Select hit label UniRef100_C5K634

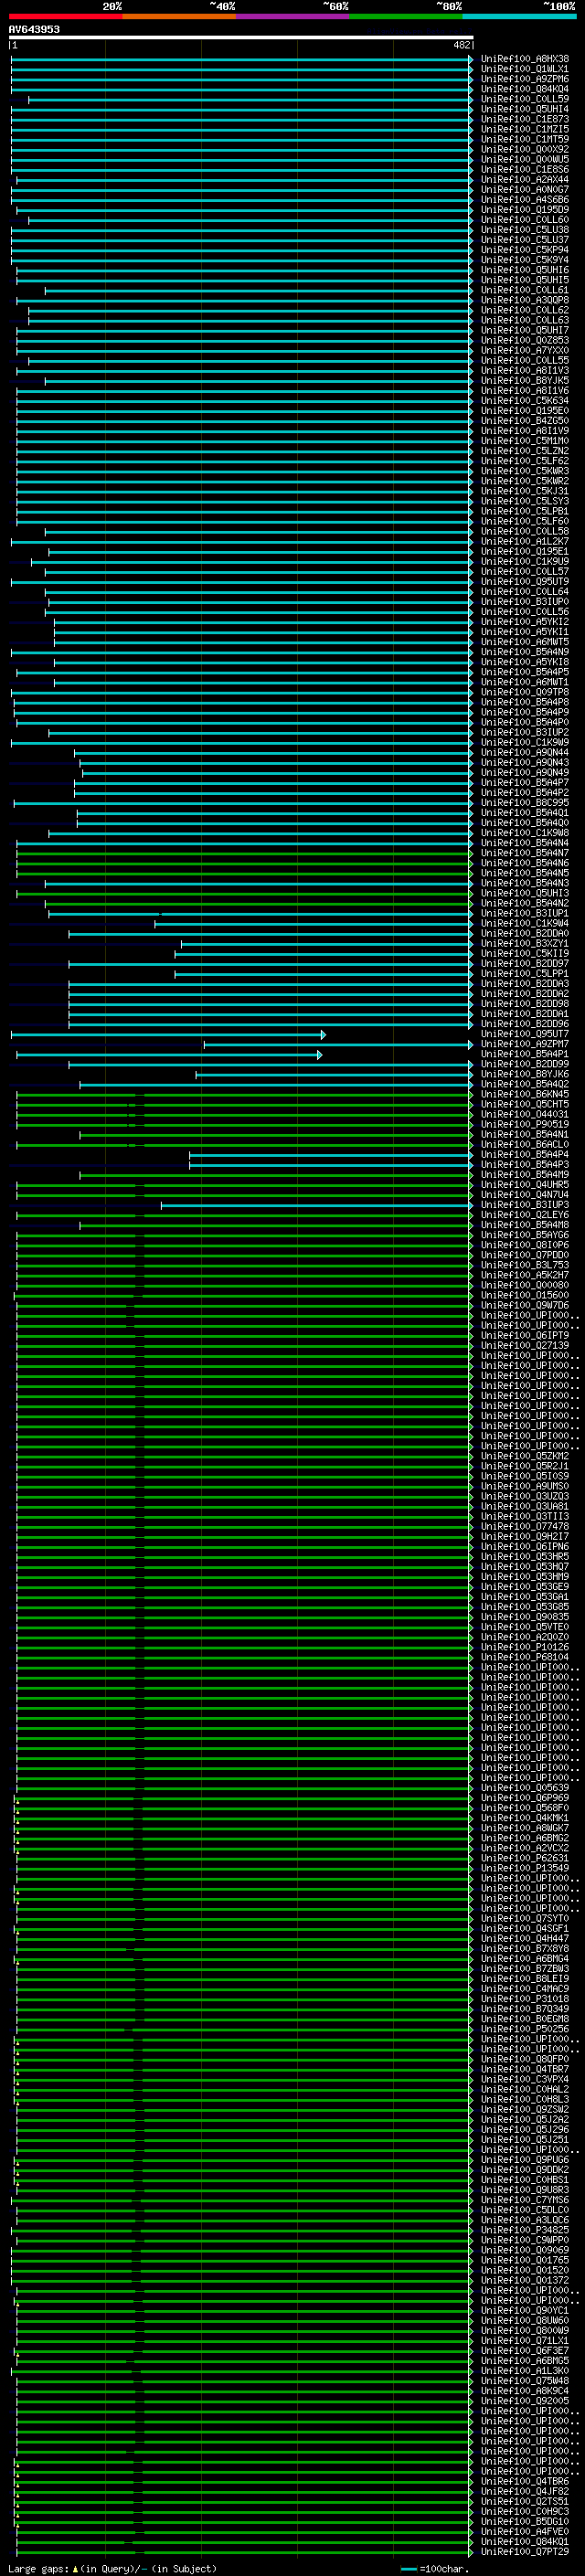click(x=525, y=401)
